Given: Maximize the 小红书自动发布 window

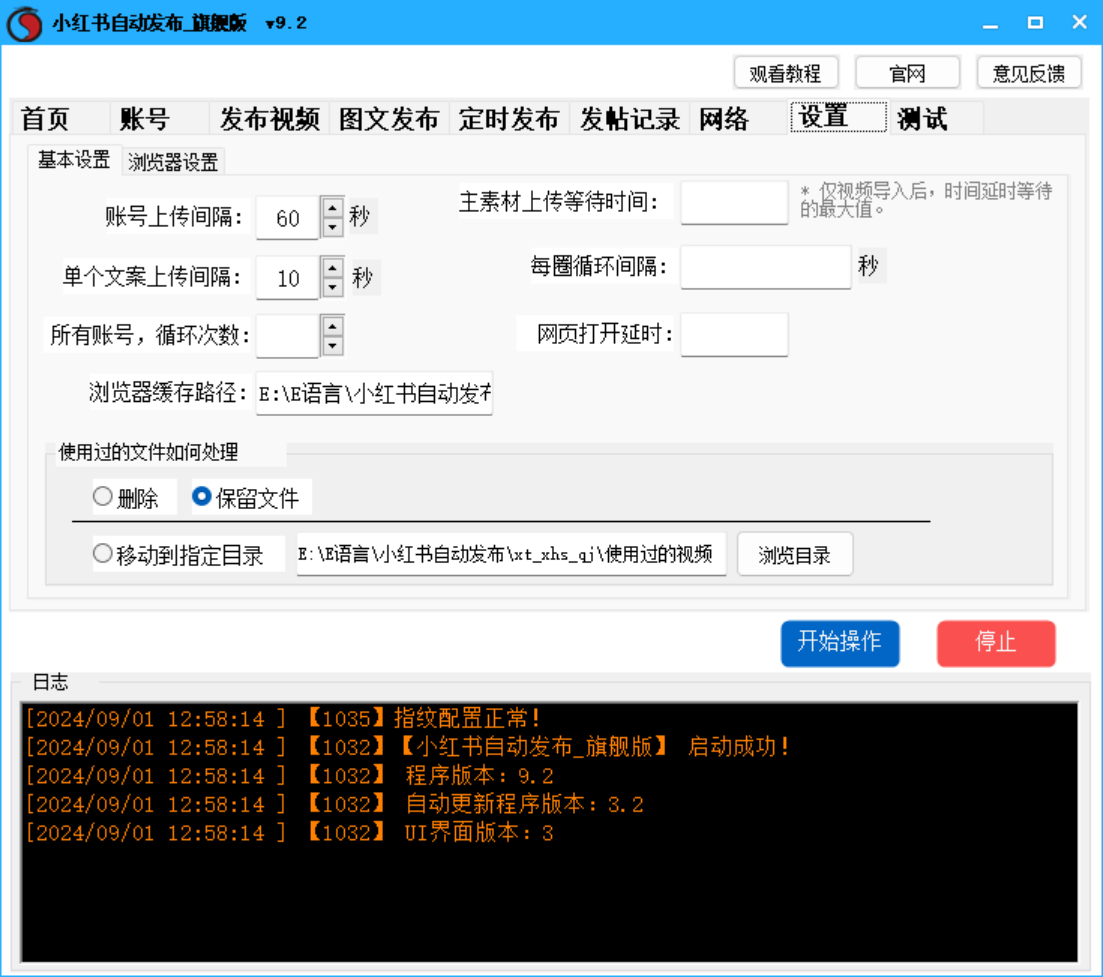Looking at the screenshot, I should click(1035, 23).
